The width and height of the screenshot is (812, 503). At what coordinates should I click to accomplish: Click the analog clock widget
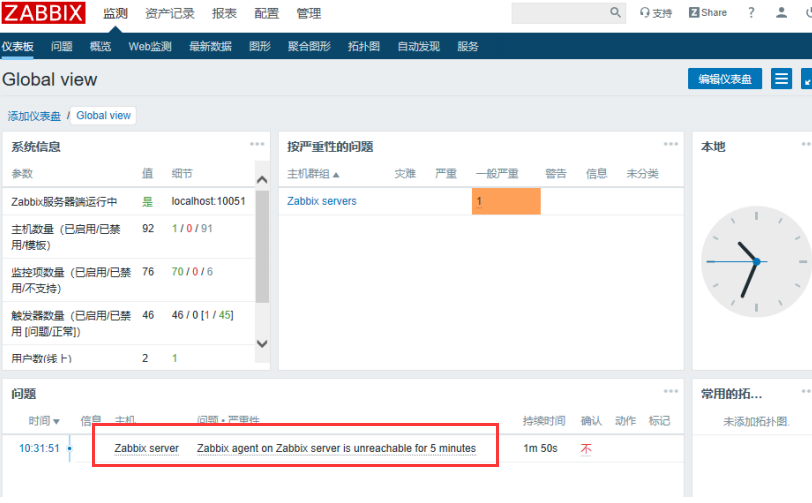click(756, 262)
